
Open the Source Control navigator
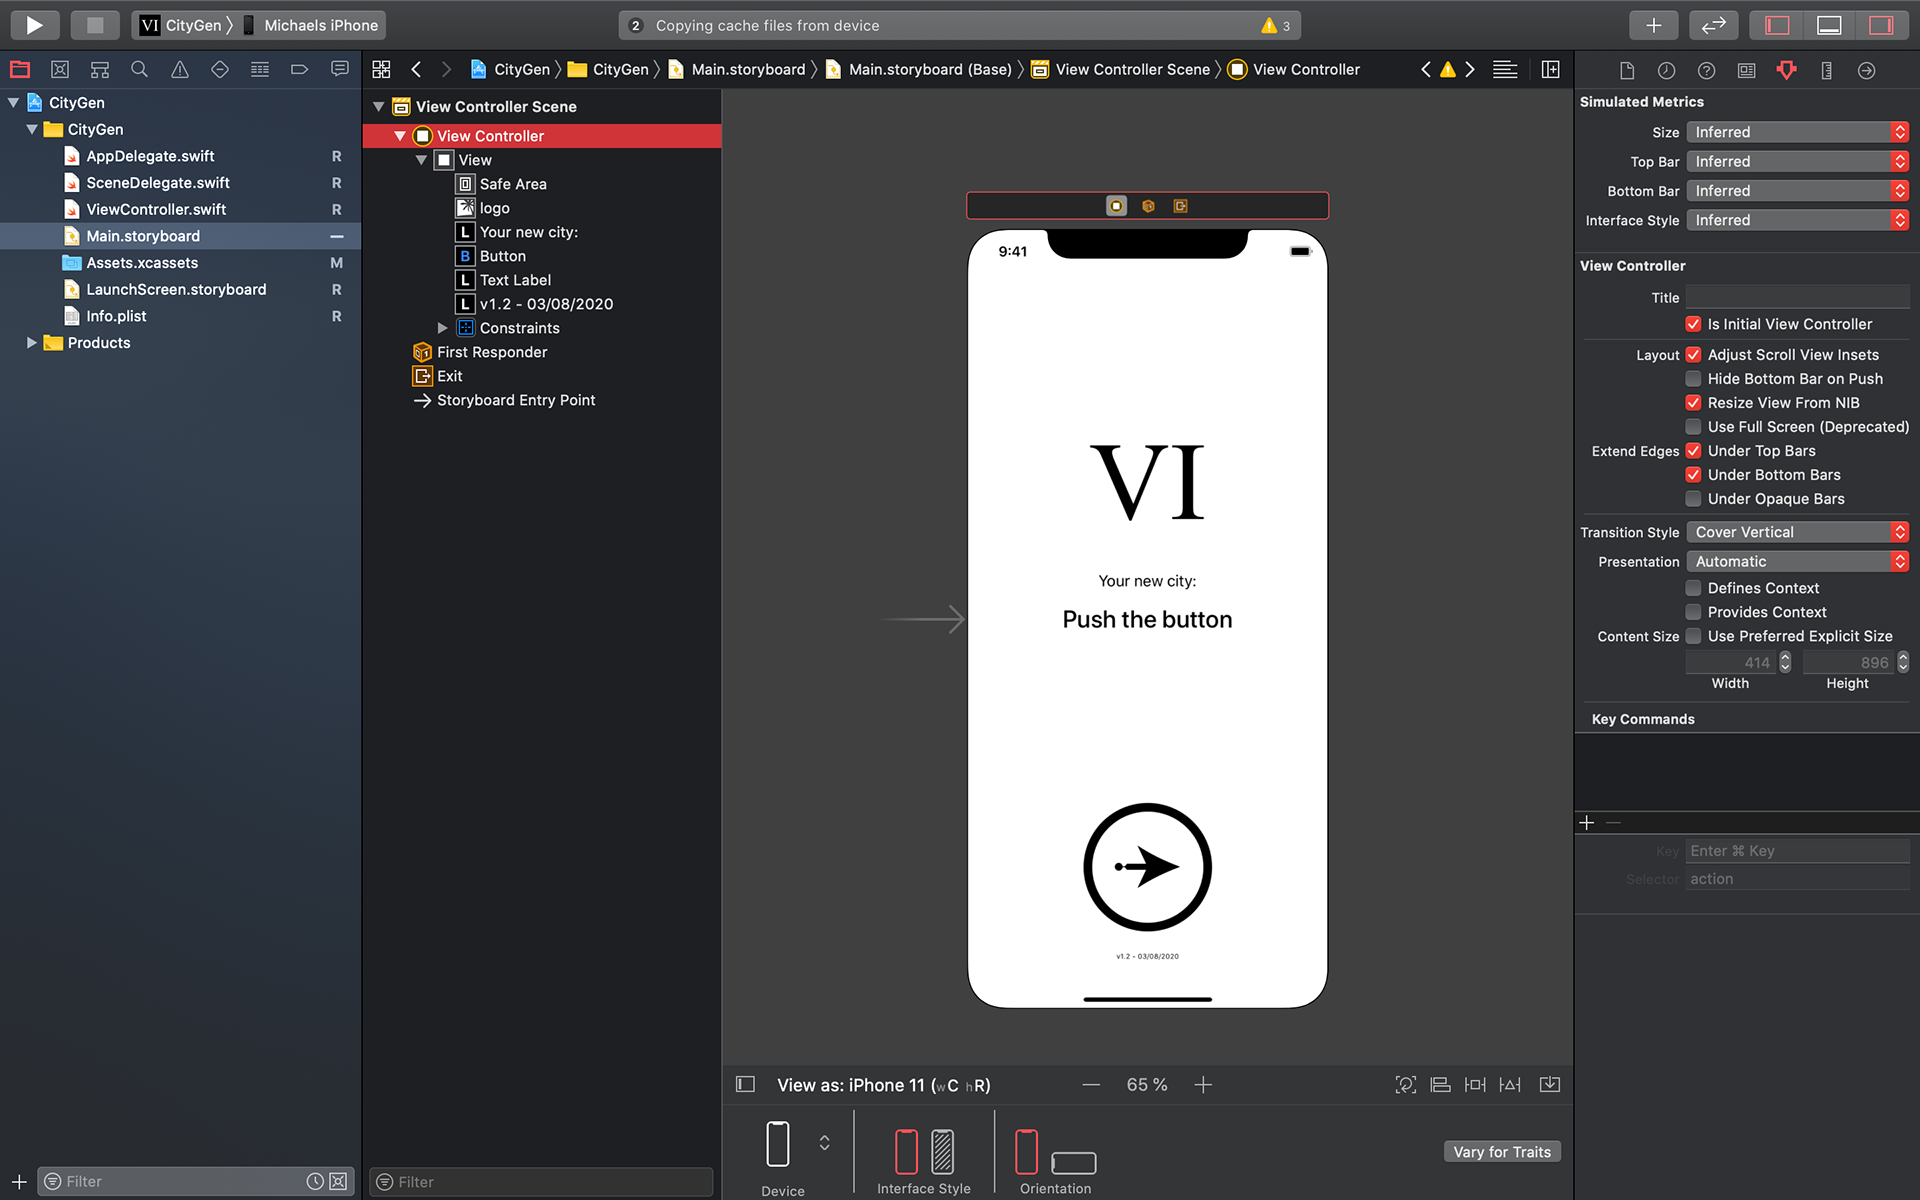click(x=60, y=69)
